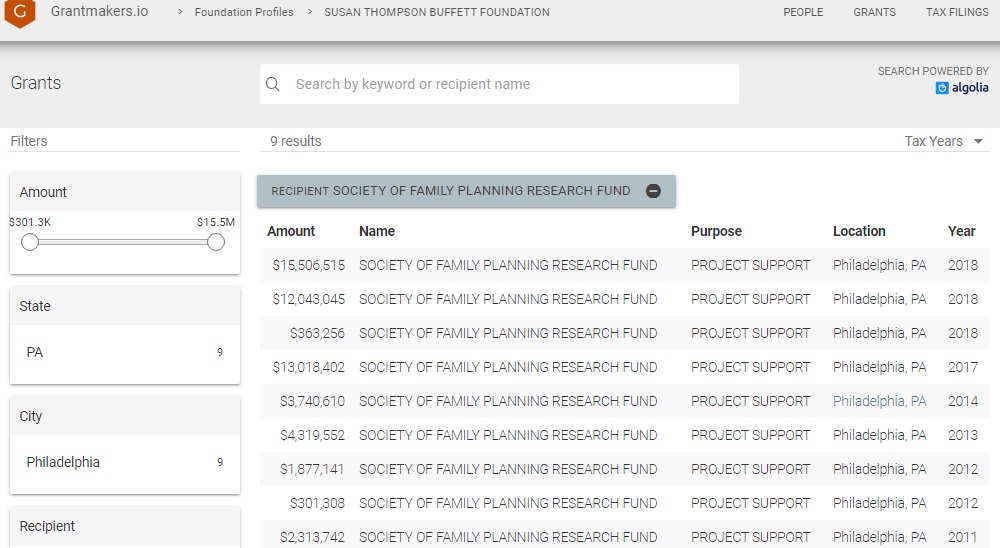The height and width of the screenshot is (548, 1000).
Task: Click the Location column header
Action: (x=859, y=231)
